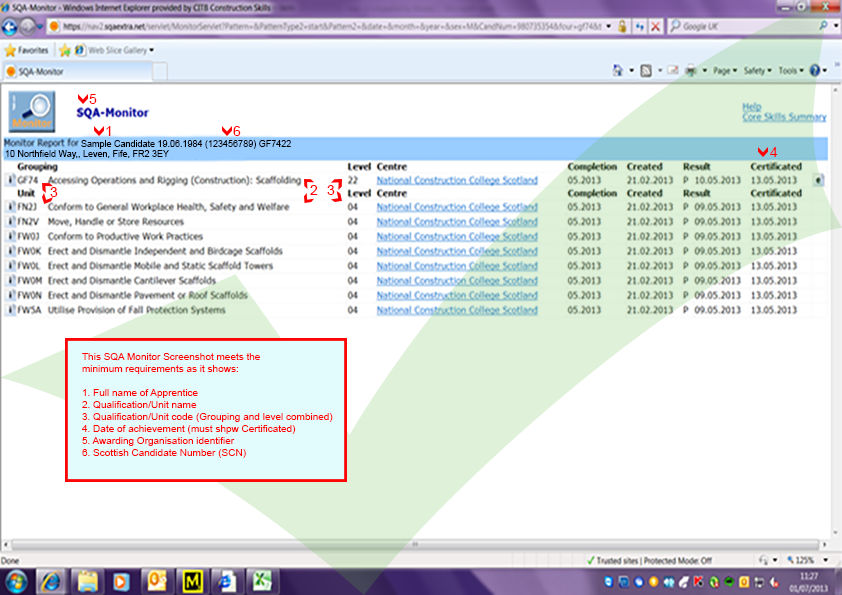
Task: Click the Home page icon
Action: [x=618, y=70]
